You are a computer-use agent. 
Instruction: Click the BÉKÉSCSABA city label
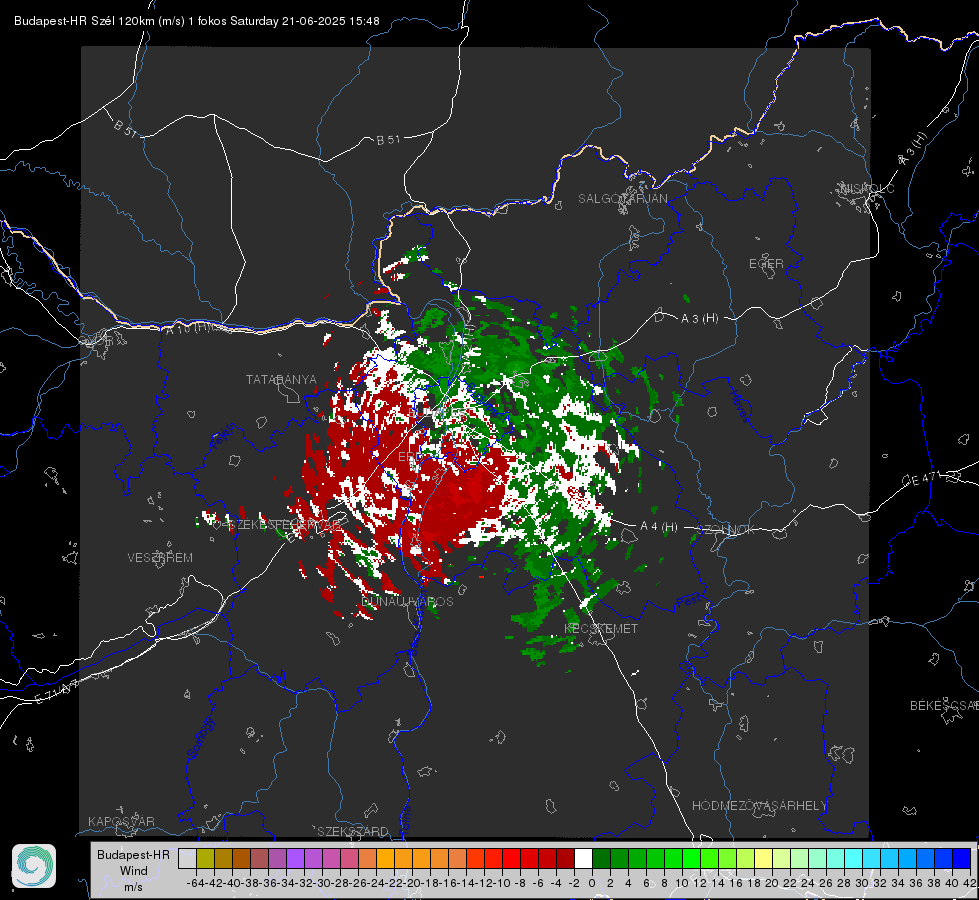944,706
